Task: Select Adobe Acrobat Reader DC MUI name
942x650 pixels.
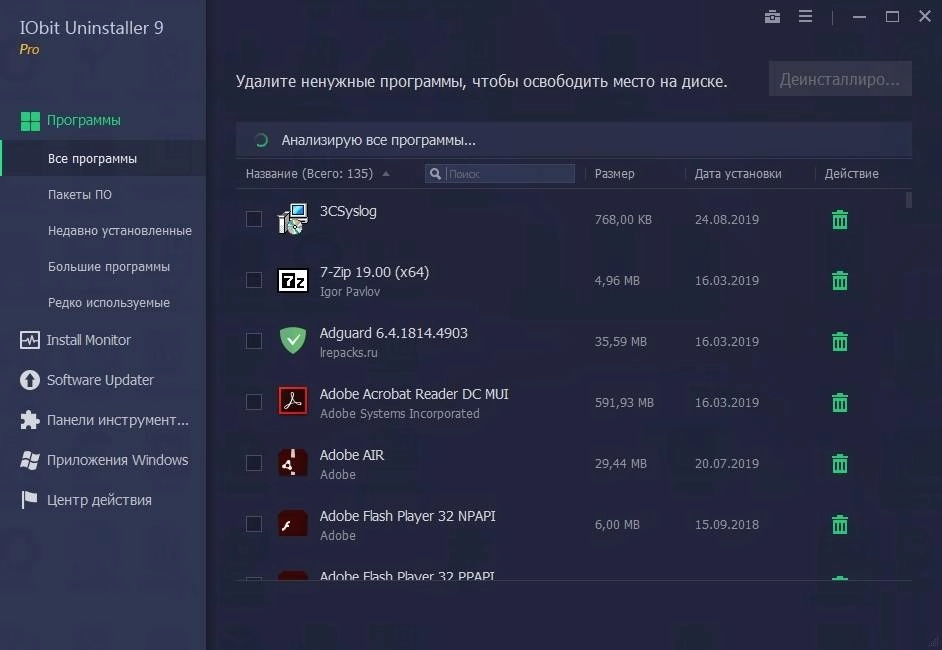Action: [414, 394]
